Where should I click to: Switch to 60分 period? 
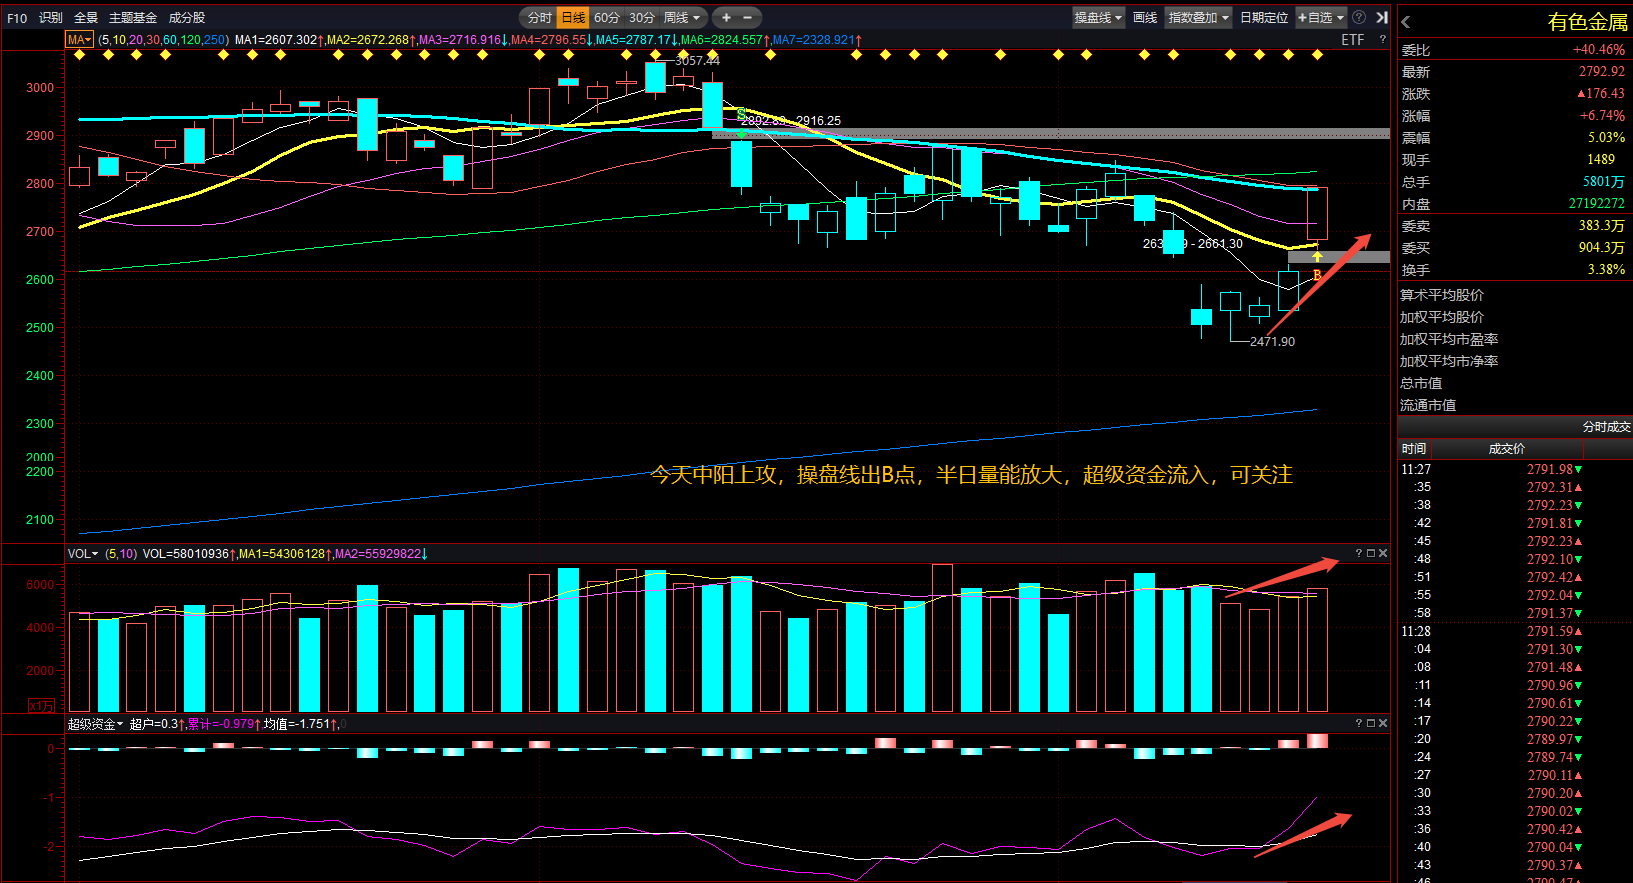[x=607, y=18]
